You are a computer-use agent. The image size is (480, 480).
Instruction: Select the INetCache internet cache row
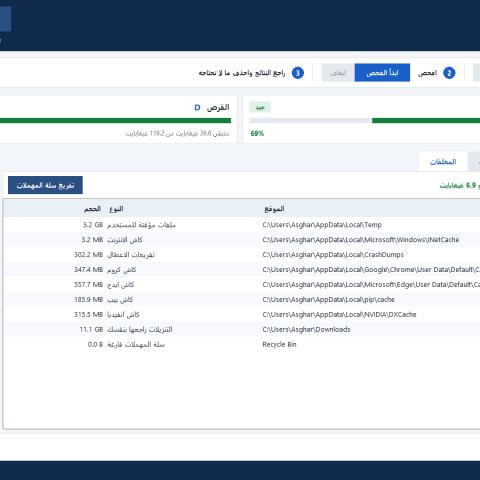[x=242, y=240]
